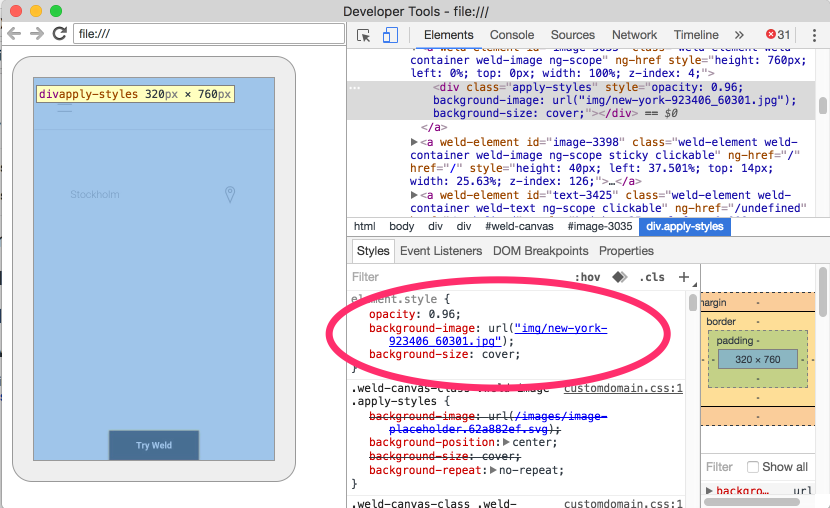Image resolution: width=830 pixels, height=508 pixels.
Task: Toggle the :hov element state button
Action: coord(587,277)
